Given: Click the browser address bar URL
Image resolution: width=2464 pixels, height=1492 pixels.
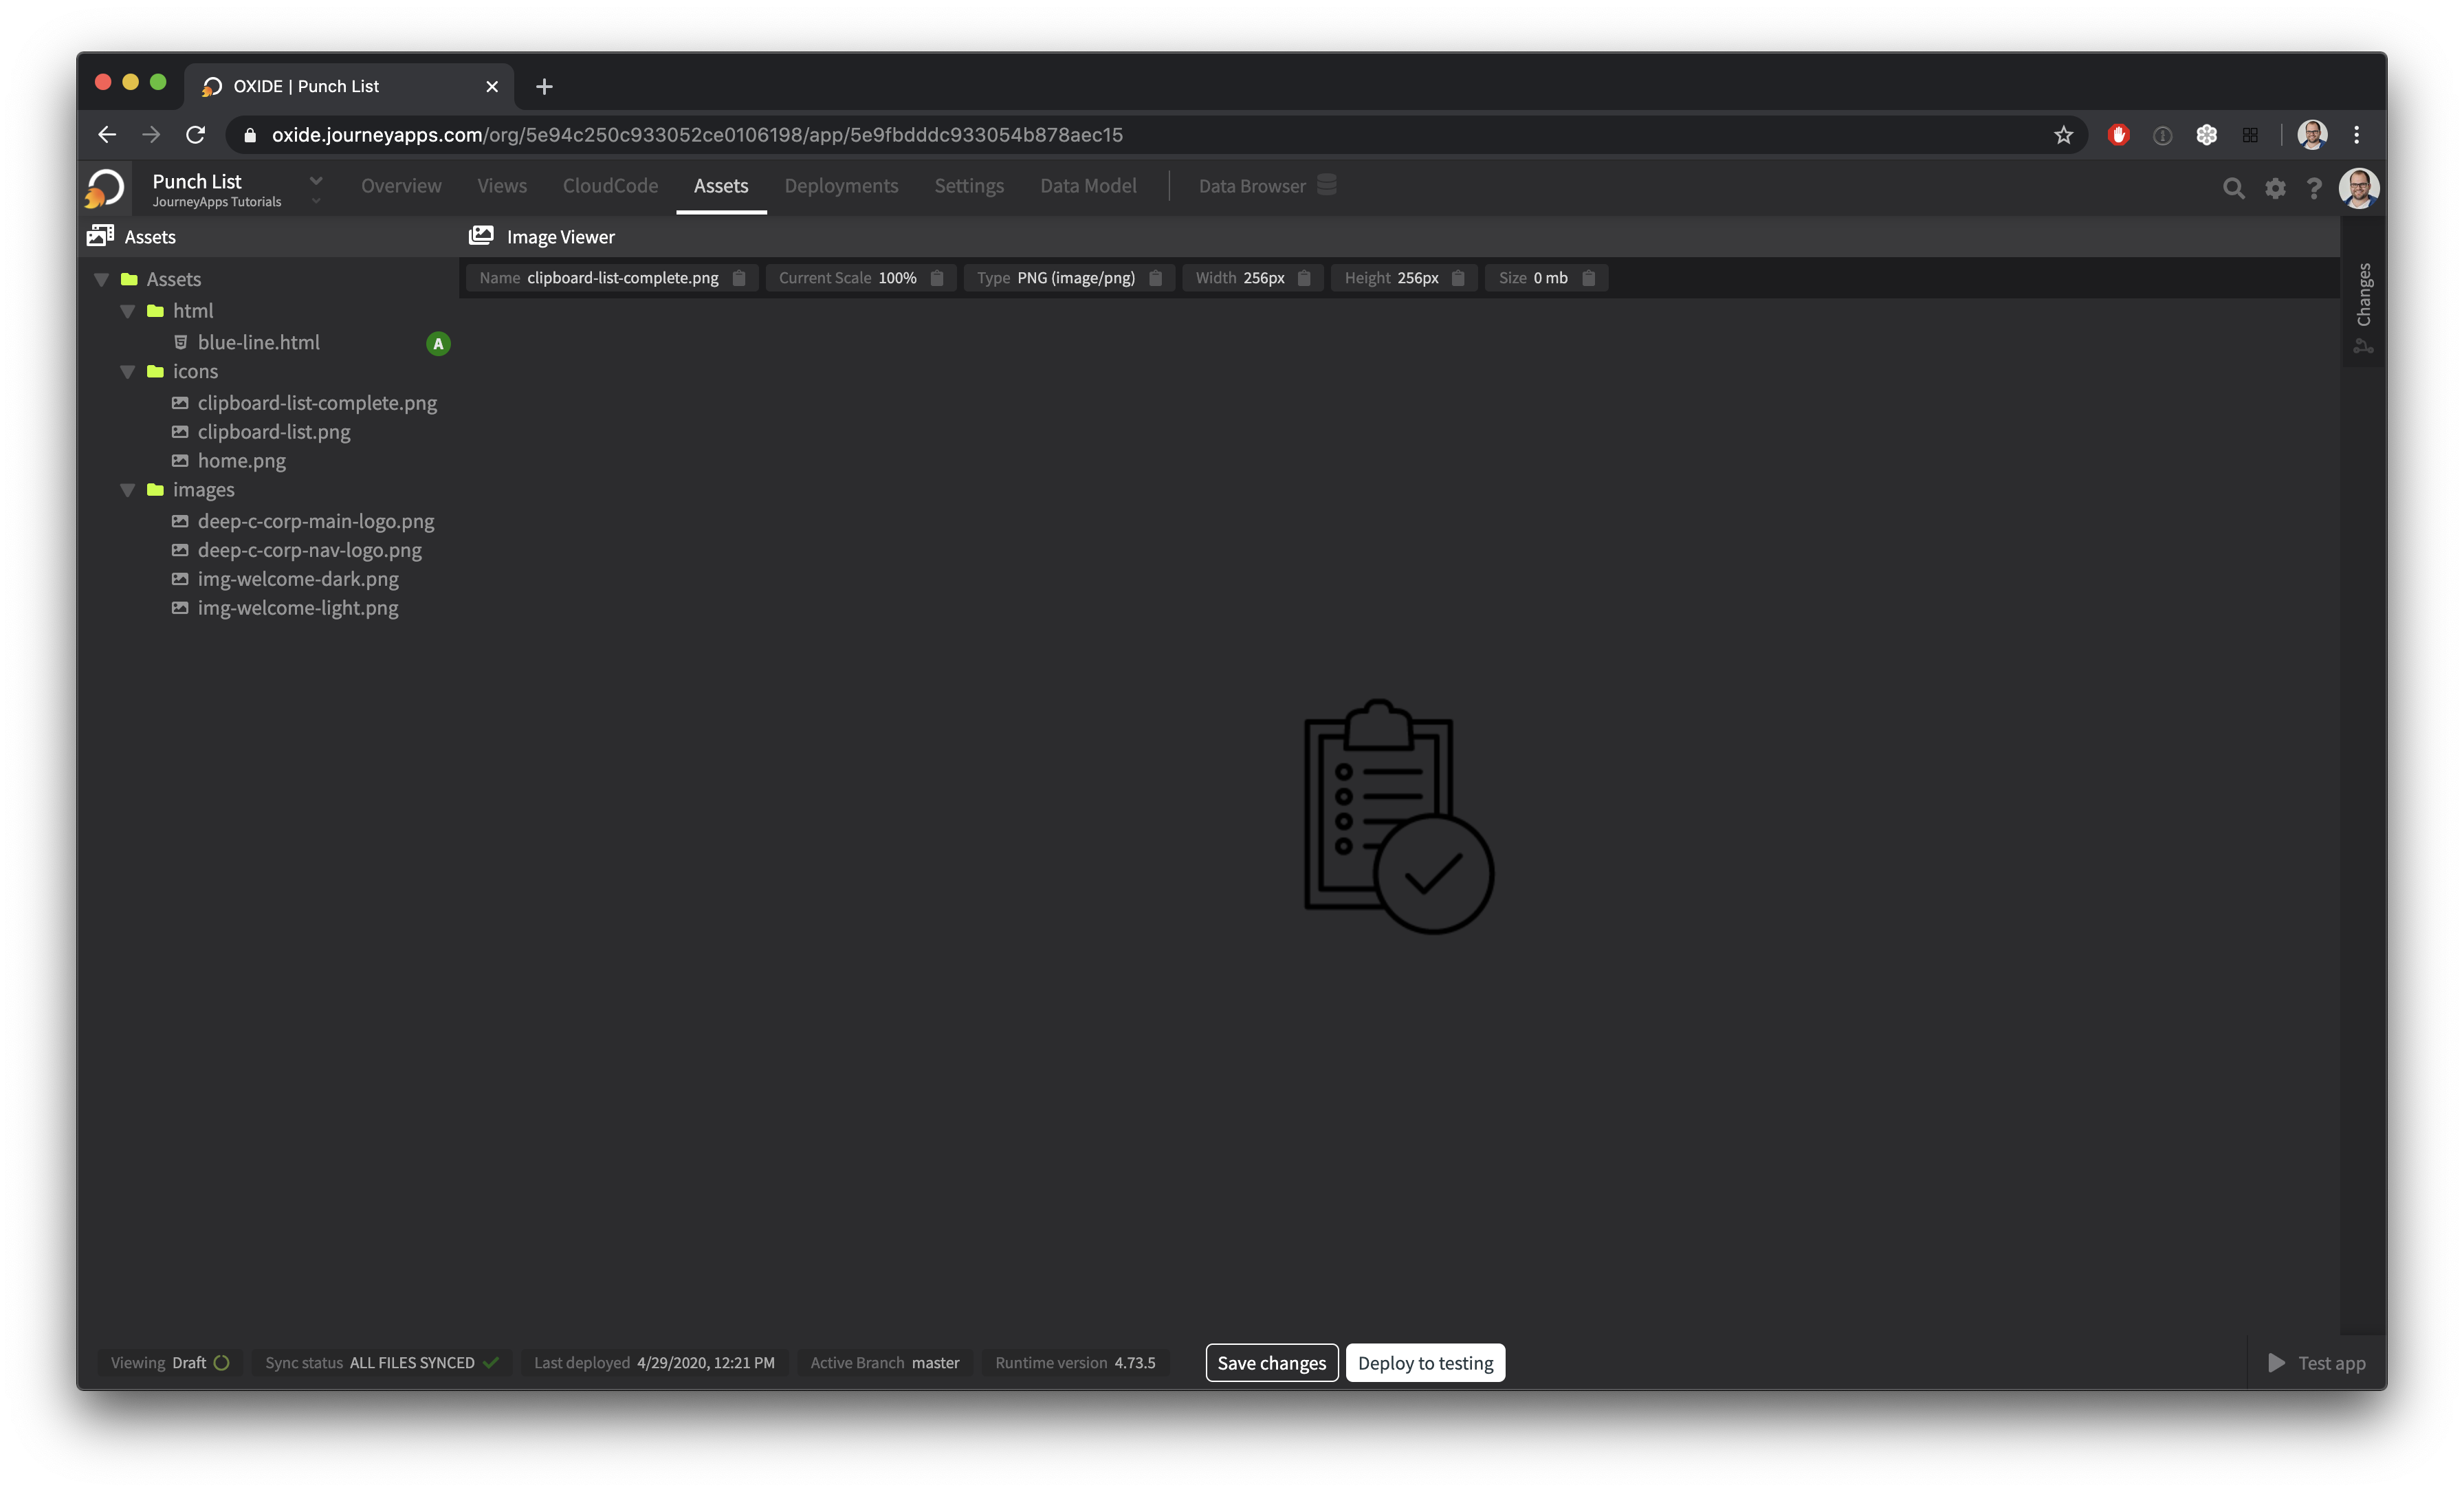Looking at the screenshot, I should [697, 135].
